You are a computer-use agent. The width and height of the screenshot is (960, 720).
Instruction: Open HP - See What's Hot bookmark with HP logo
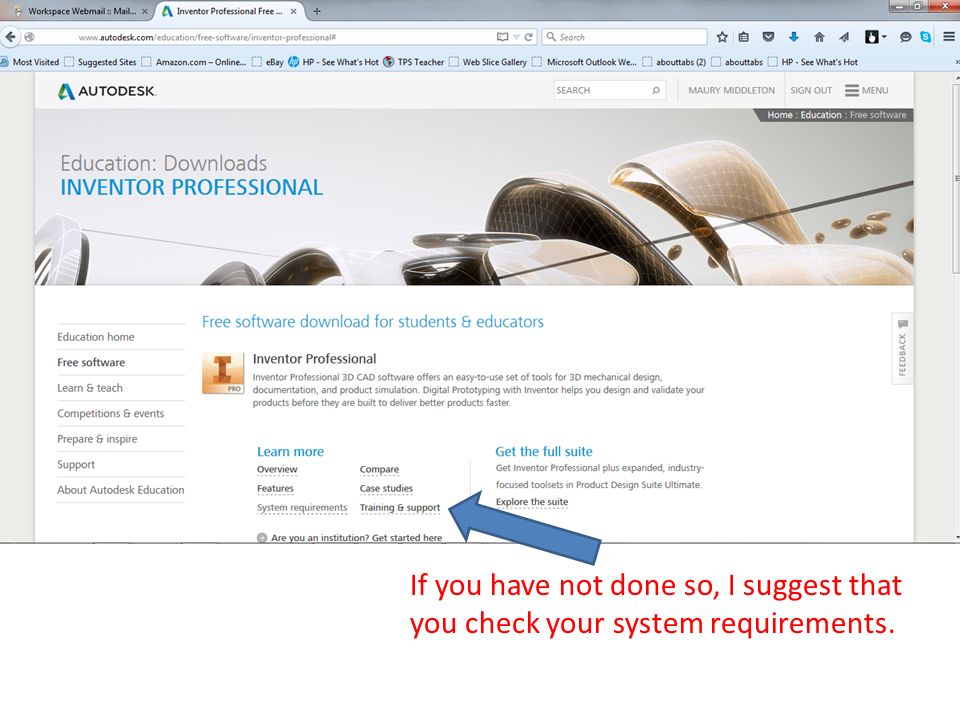[x=334, y=62]
